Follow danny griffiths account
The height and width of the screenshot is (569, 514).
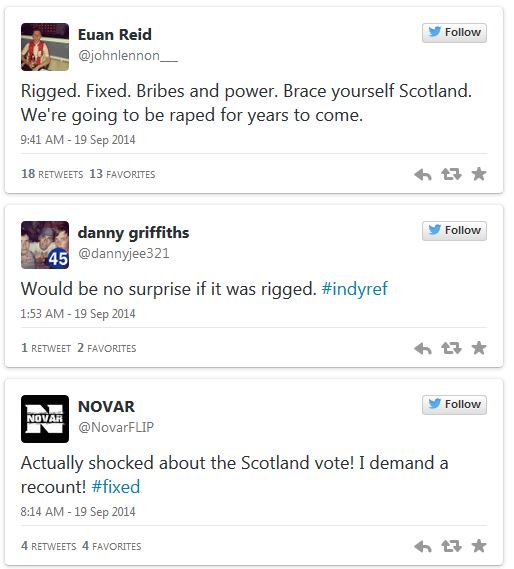454,231
